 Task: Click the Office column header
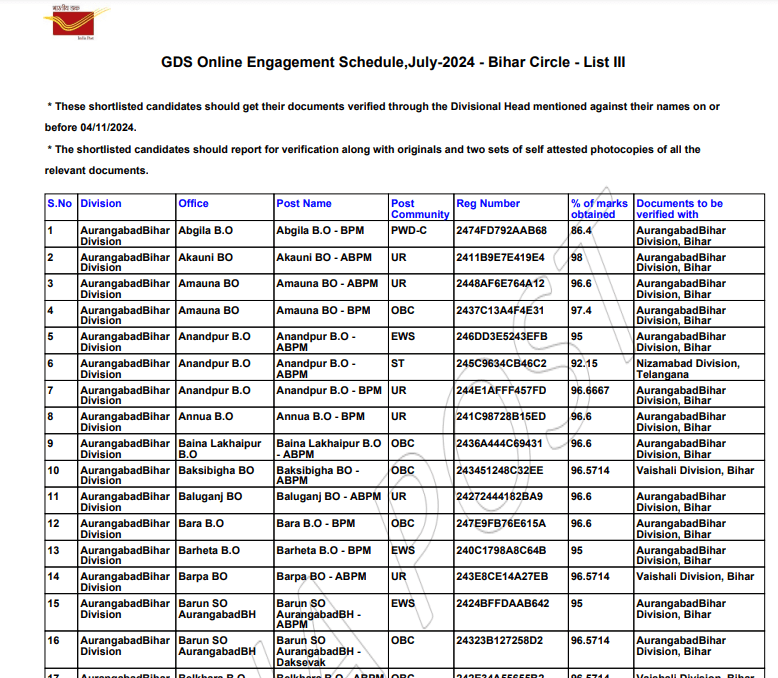tap(193, 203)
